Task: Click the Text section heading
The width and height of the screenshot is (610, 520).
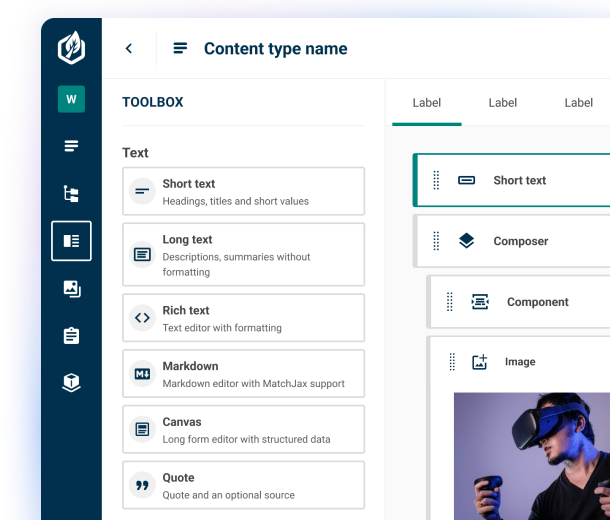Action: click(135, 152)
